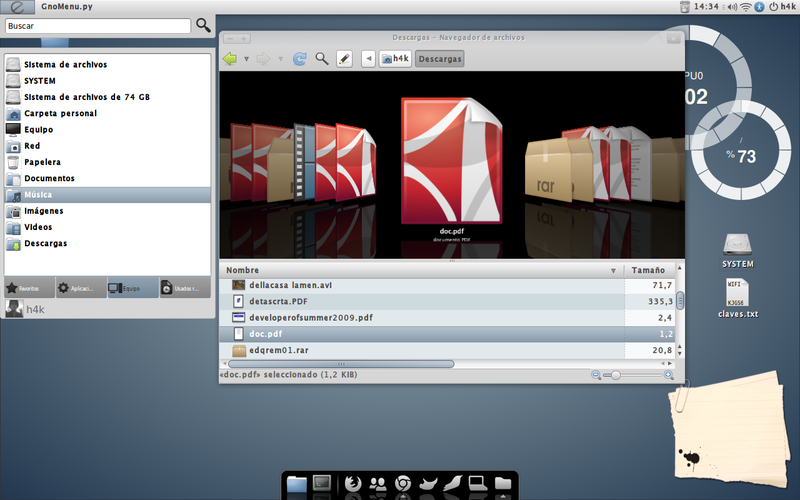Switch to the Equipo tab
800x500 pixels.
coord(133,288)
